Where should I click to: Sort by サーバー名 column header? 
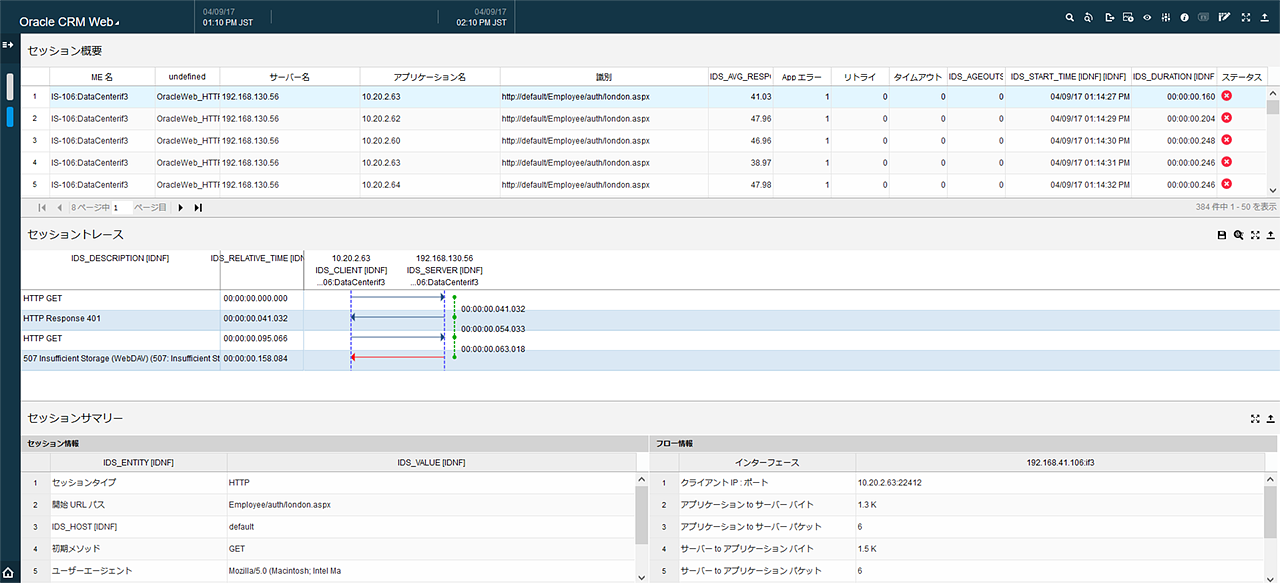tap(290, 76)
